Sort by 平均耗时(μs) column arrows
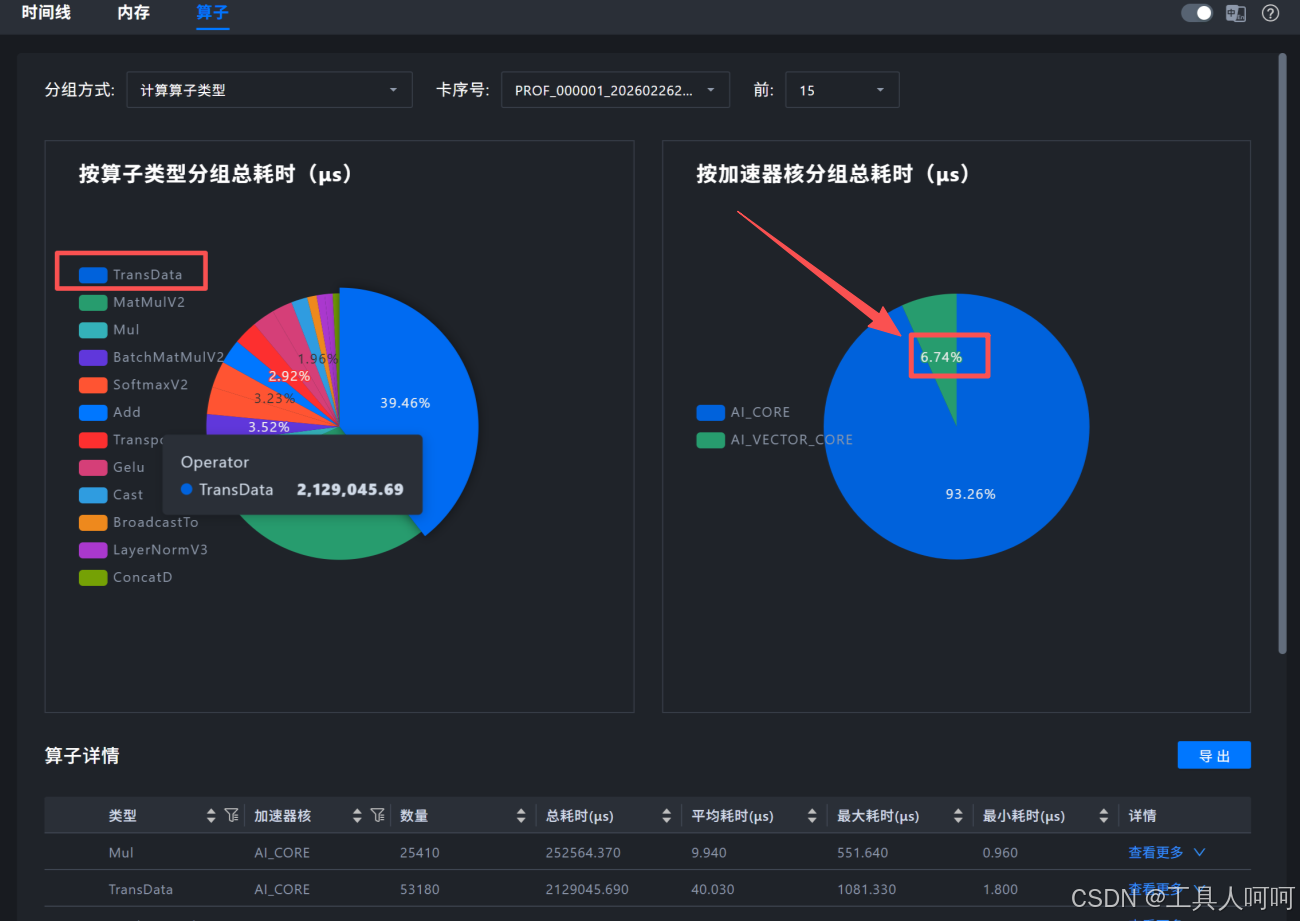The height and width of the screenshot is (921, 1300). pyautogui.click(x=813, y=816)
